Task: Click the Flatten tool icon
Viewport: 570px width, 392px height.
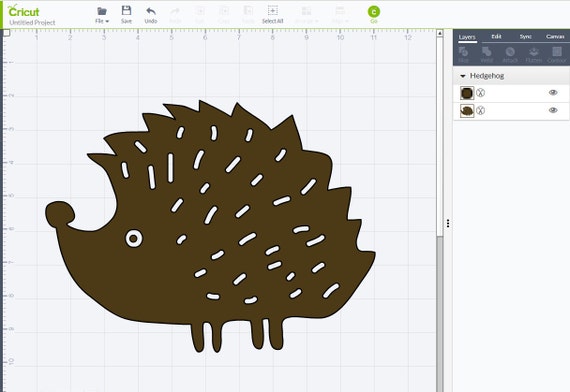Action: click(533, 52)
